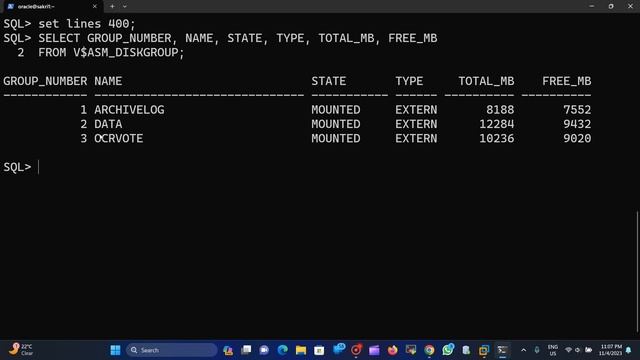
Task: Switch ENG US input language
Action: pyautogui.click(x=553, y=350)
